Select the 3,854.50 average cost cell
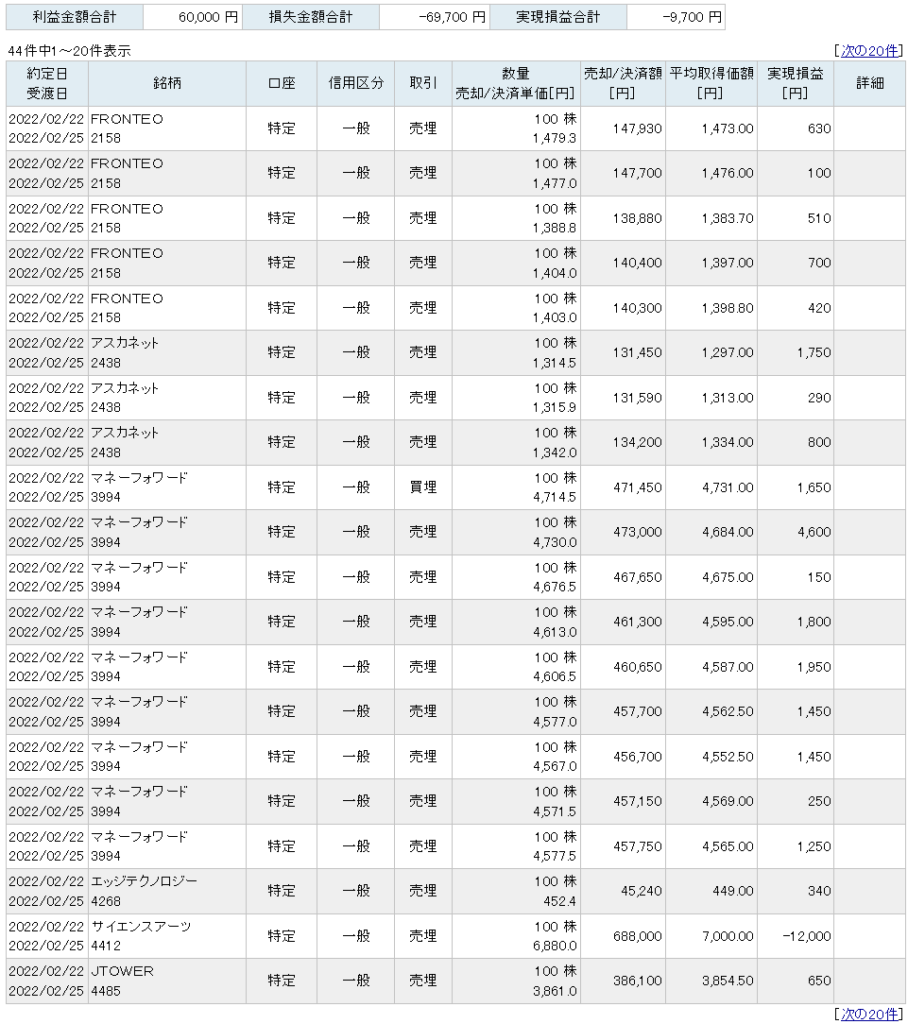908x1024 pixels. coord(711,981)
